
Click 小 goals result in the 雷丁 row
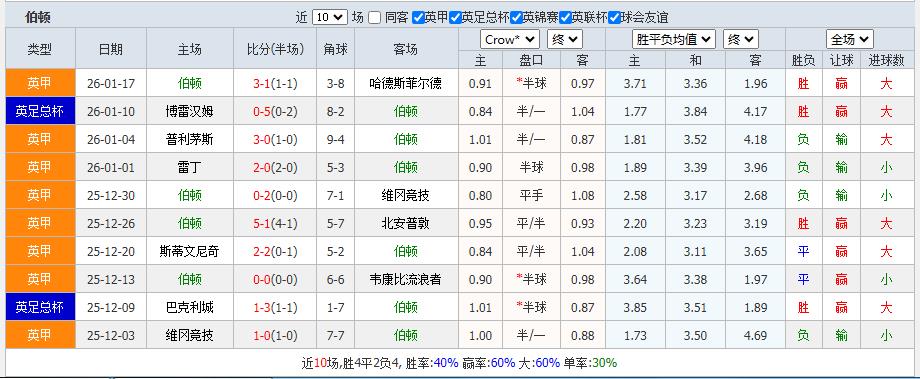click(x=887, y=168)
